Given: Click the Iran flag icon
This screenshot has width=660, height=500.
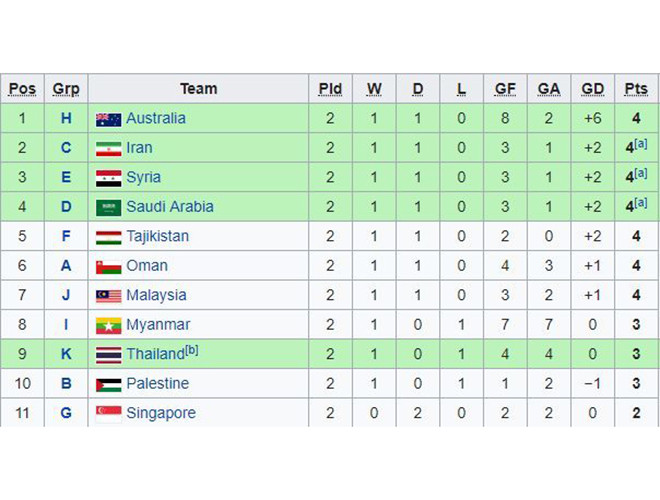Looking at the screenshot, I should click(x=108, y=149).
